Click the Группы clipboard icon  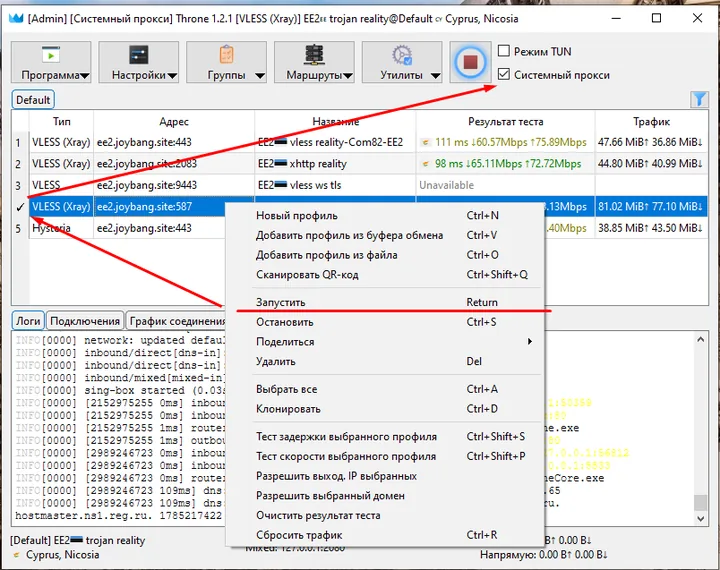coord(226,54)
